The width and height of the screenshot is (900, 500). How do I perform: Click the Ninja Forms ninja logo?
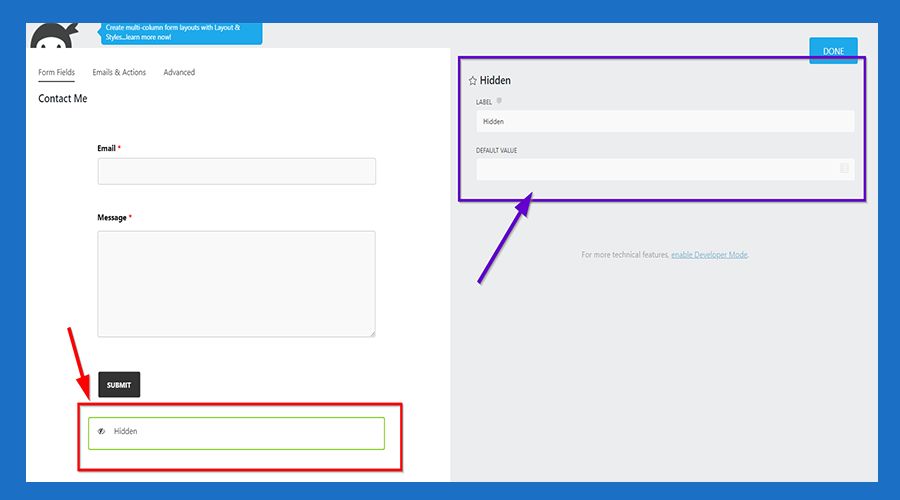coord(50,36)
